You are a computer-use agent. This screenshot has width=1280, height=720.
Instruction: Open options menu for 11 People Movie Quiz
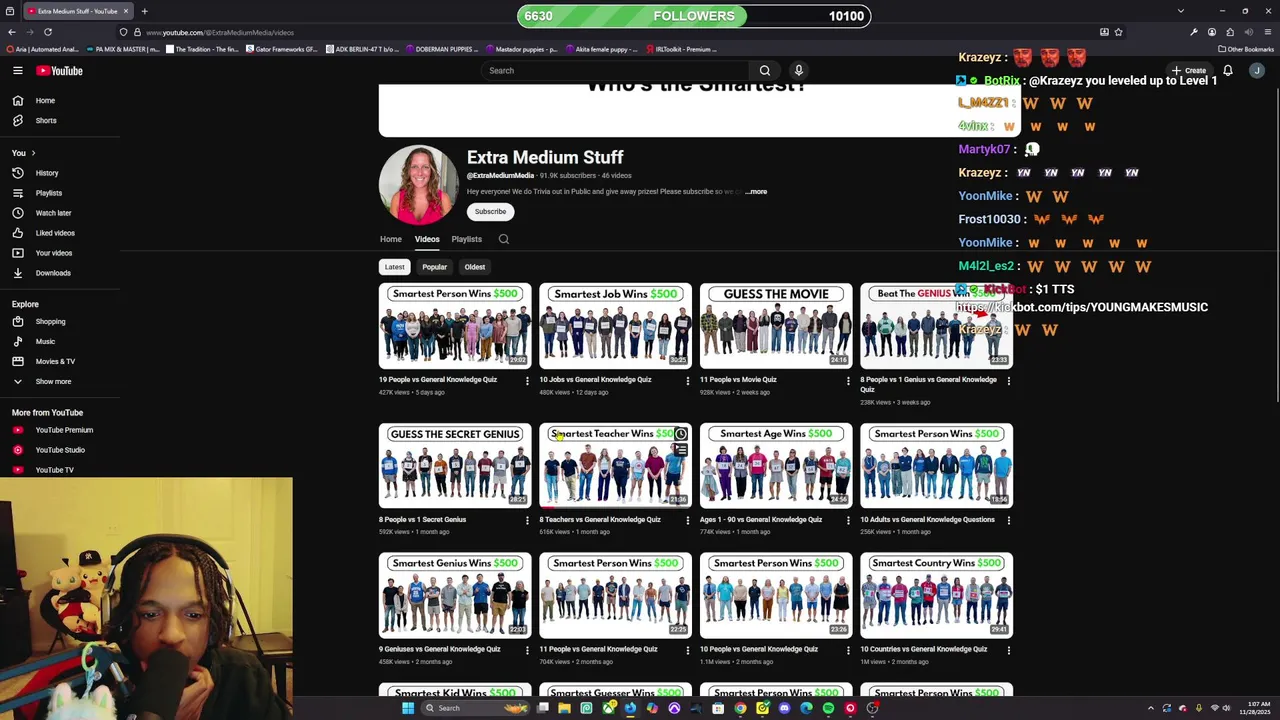click(848, 380)
